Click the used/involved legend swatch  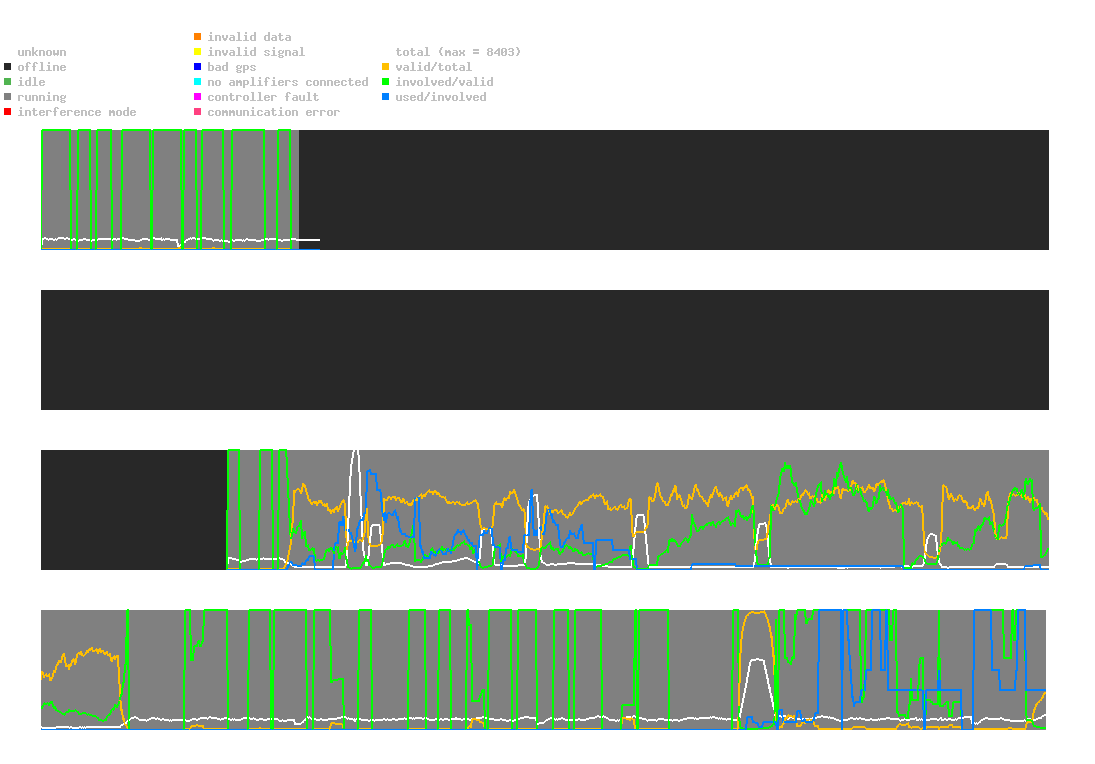[385, 97]
